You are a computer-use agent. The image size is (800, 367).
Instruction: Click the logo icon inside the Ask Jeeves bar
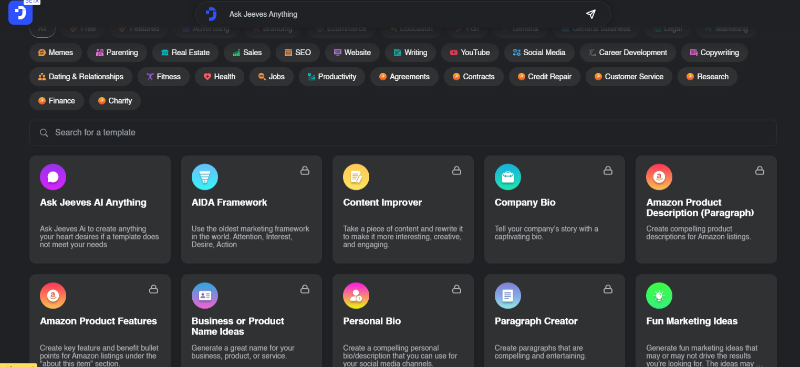[x=211, y=14]
